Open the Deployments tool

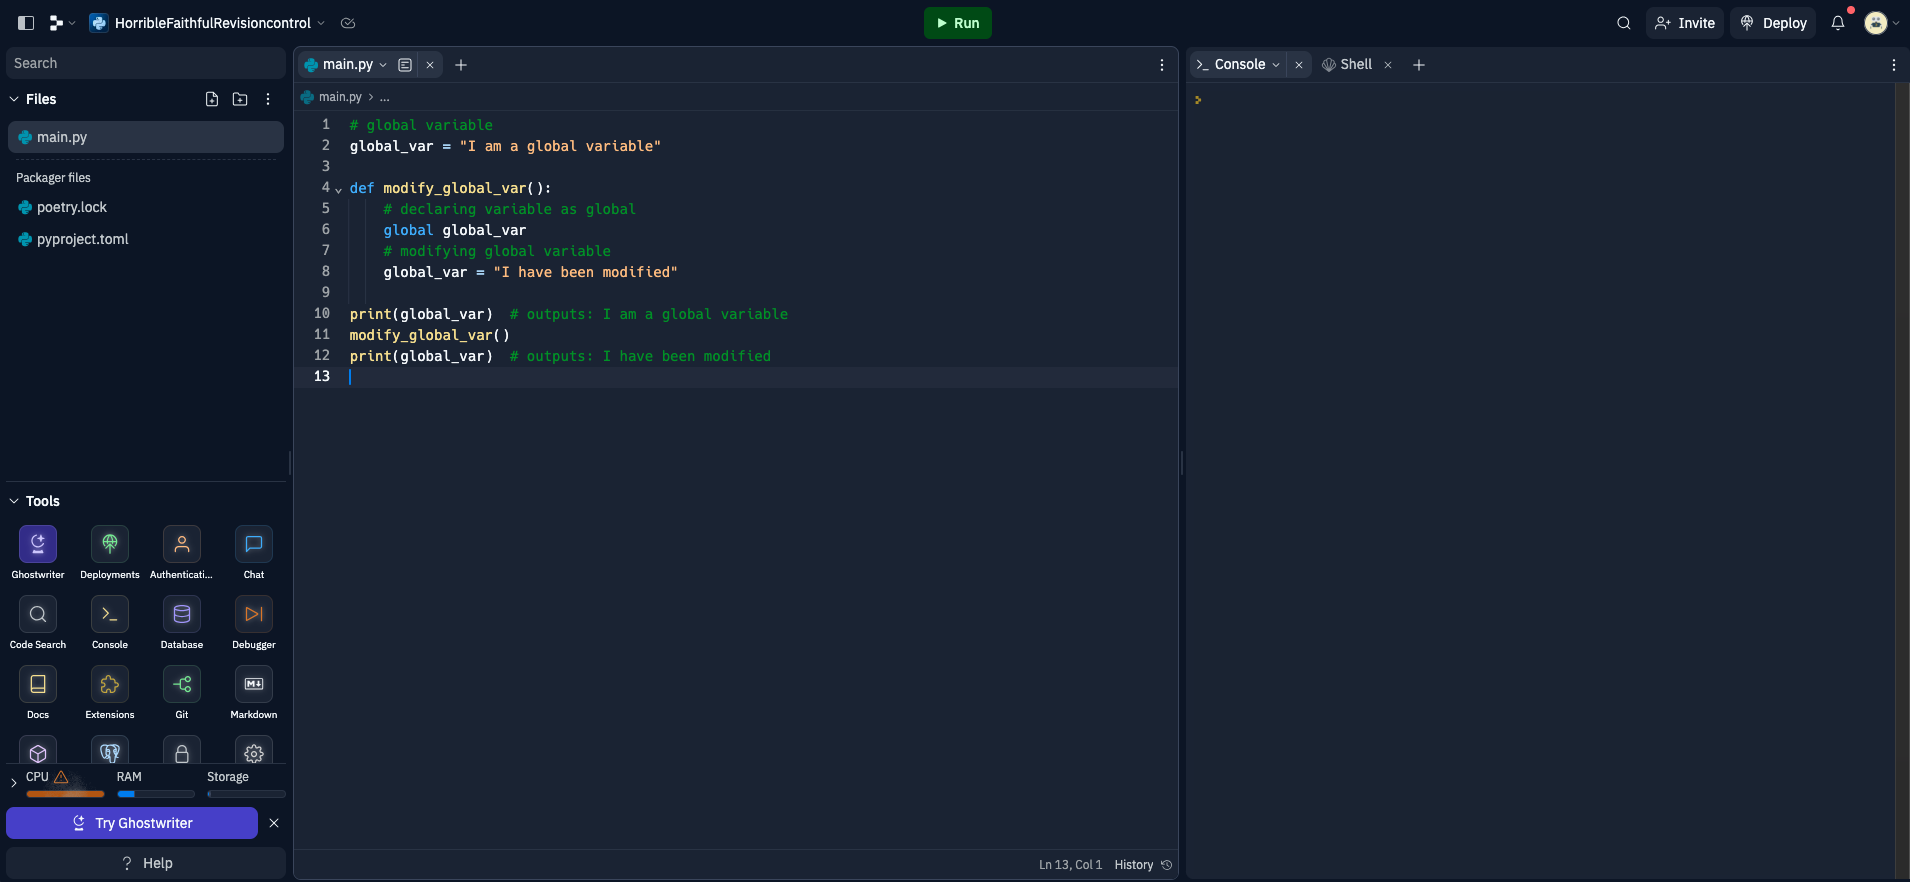pos(110,544)
